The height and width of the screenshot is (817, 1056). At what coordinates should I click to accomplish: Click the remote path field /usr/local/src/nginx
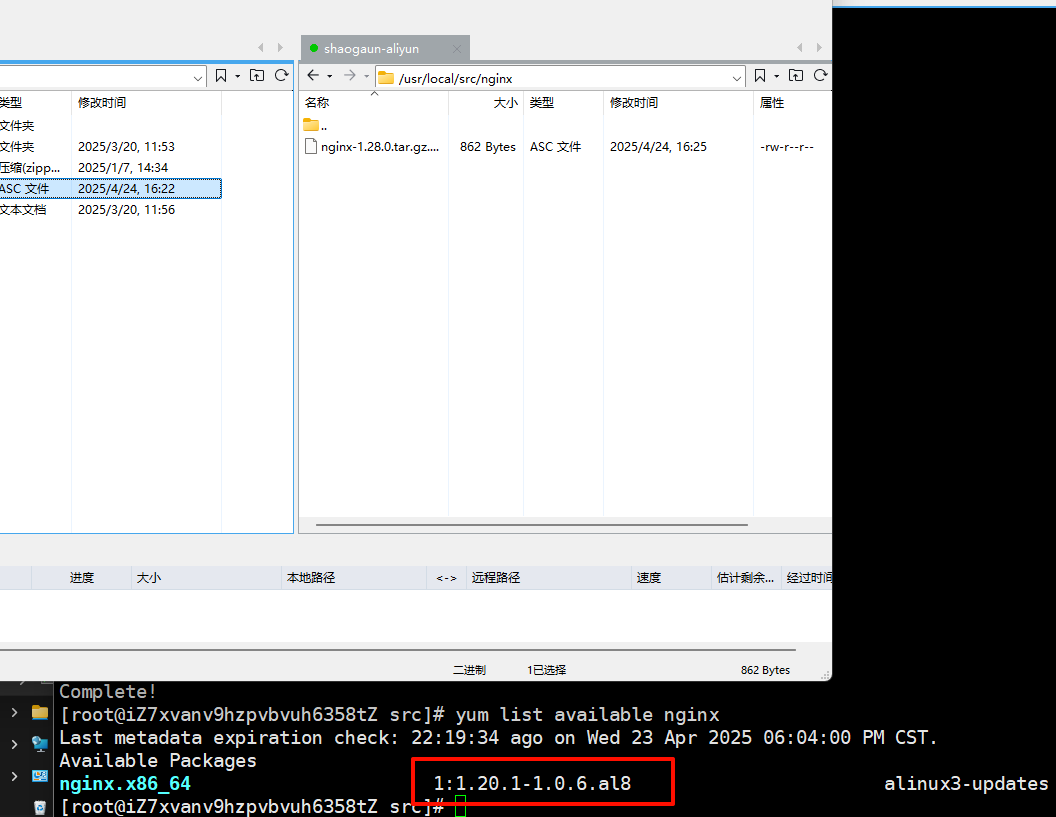click(x=560, y=78)
